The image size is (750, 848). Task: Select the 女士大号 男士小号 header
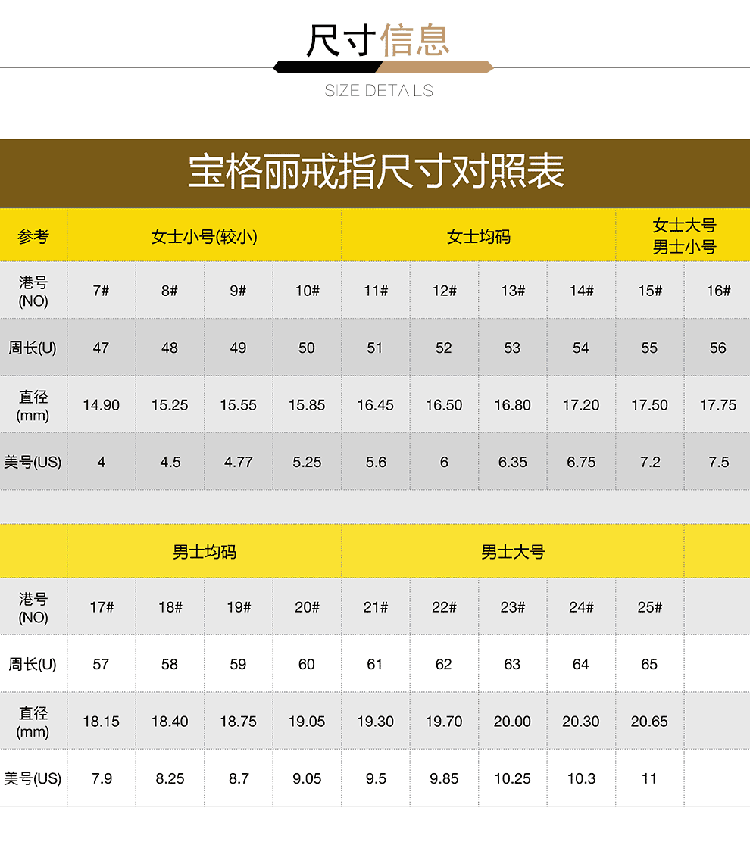(685, 236)
